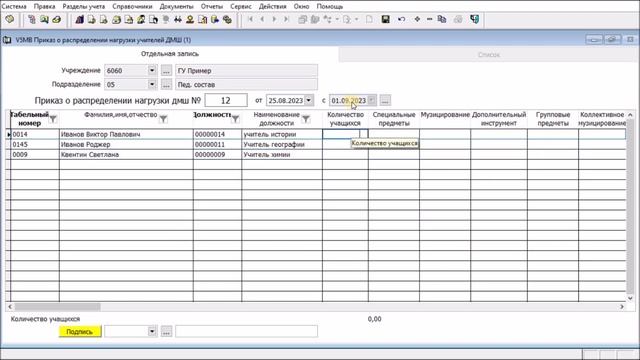This screenshot has width=640, height=360.
Task: Click the Групповые предметы column header
Action: [553, 119]
